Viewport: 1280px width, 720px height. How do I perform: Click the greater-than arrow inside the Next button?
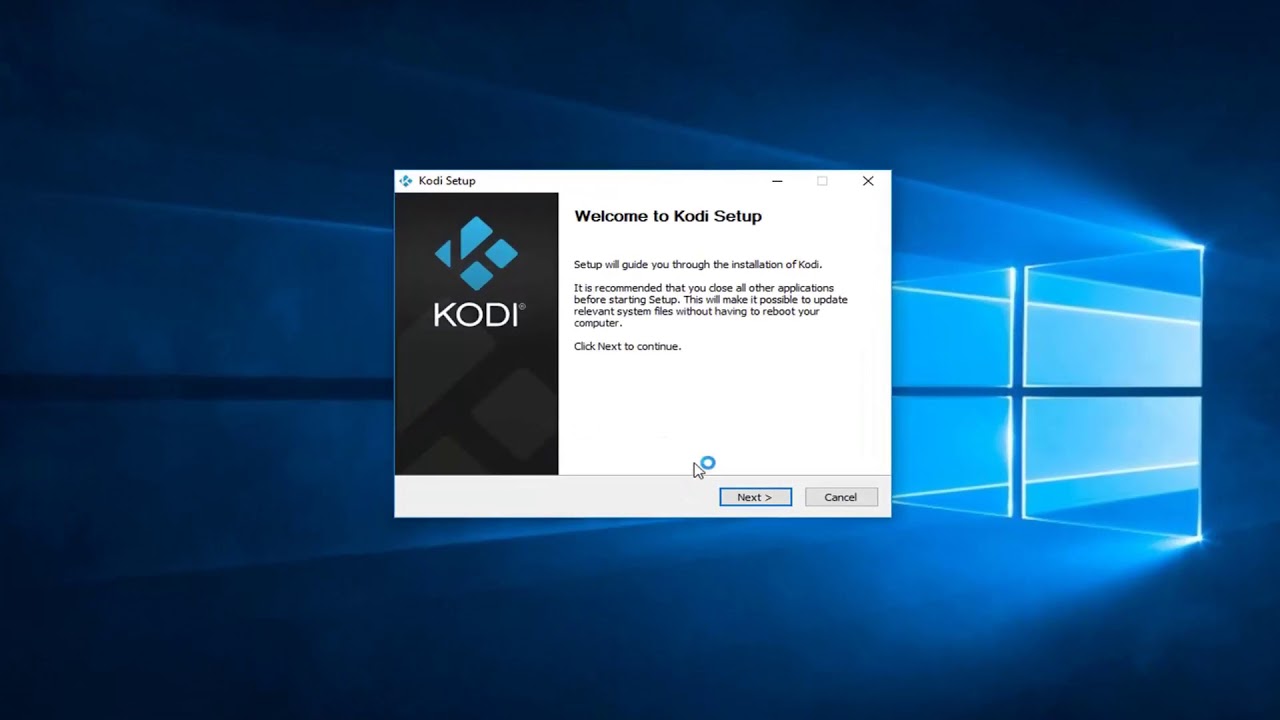point(768,497)
